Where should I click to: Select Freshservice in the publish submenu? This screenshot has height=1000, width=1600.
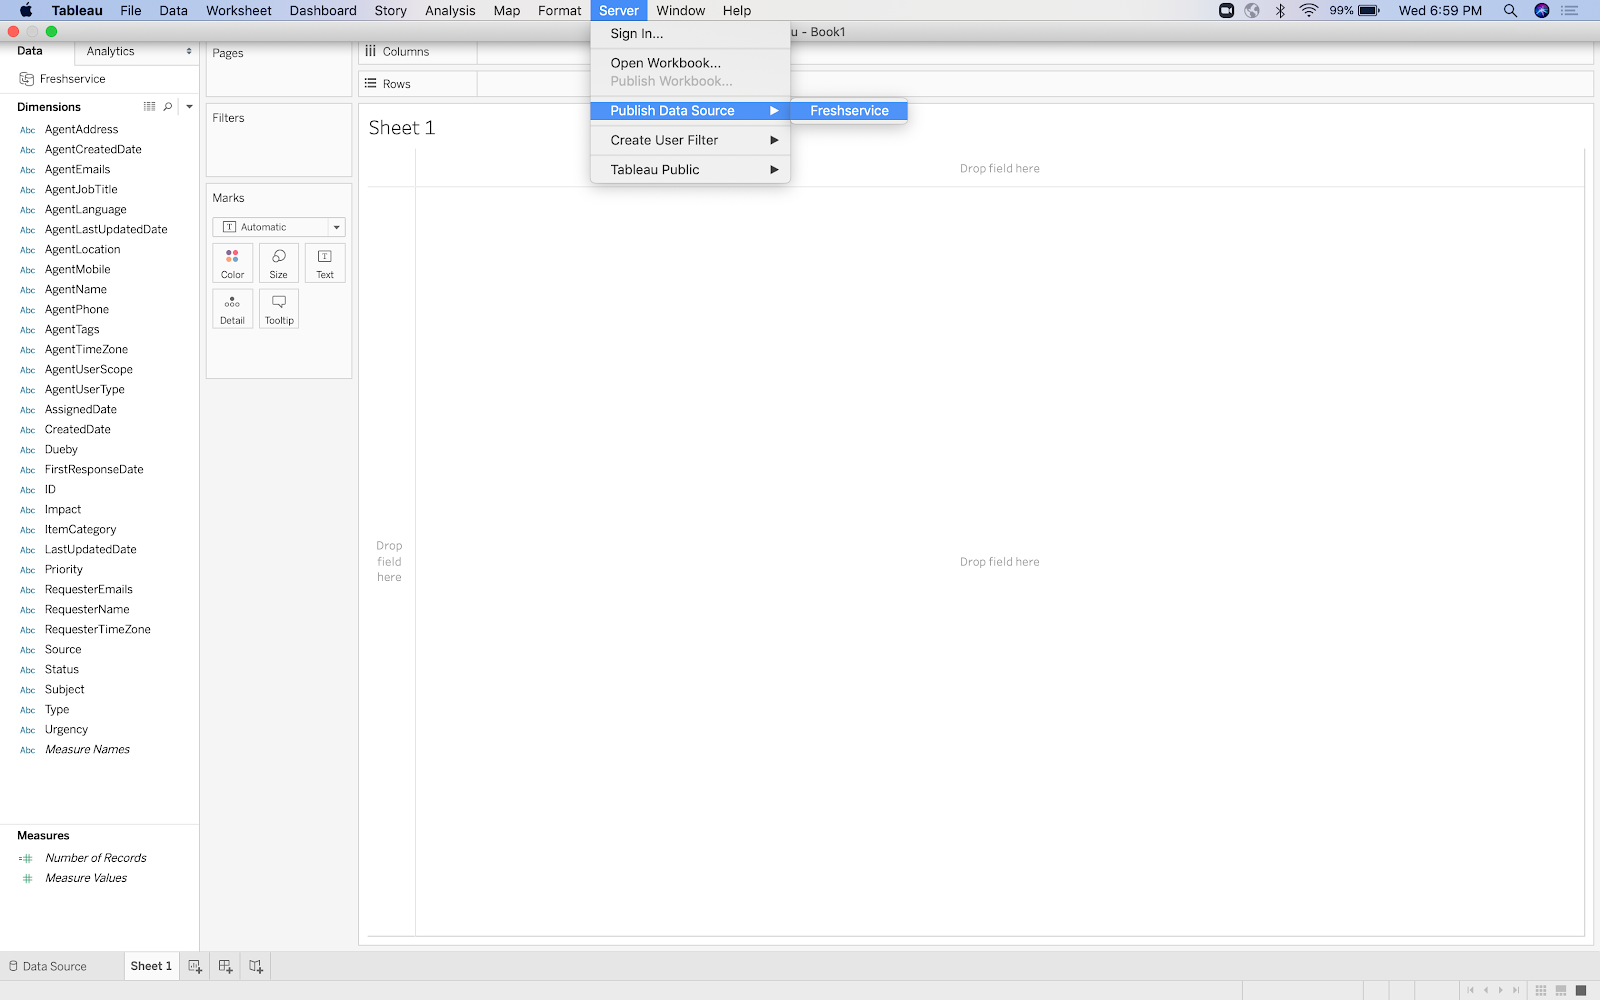pyautogui.click(x=849, y=111)
